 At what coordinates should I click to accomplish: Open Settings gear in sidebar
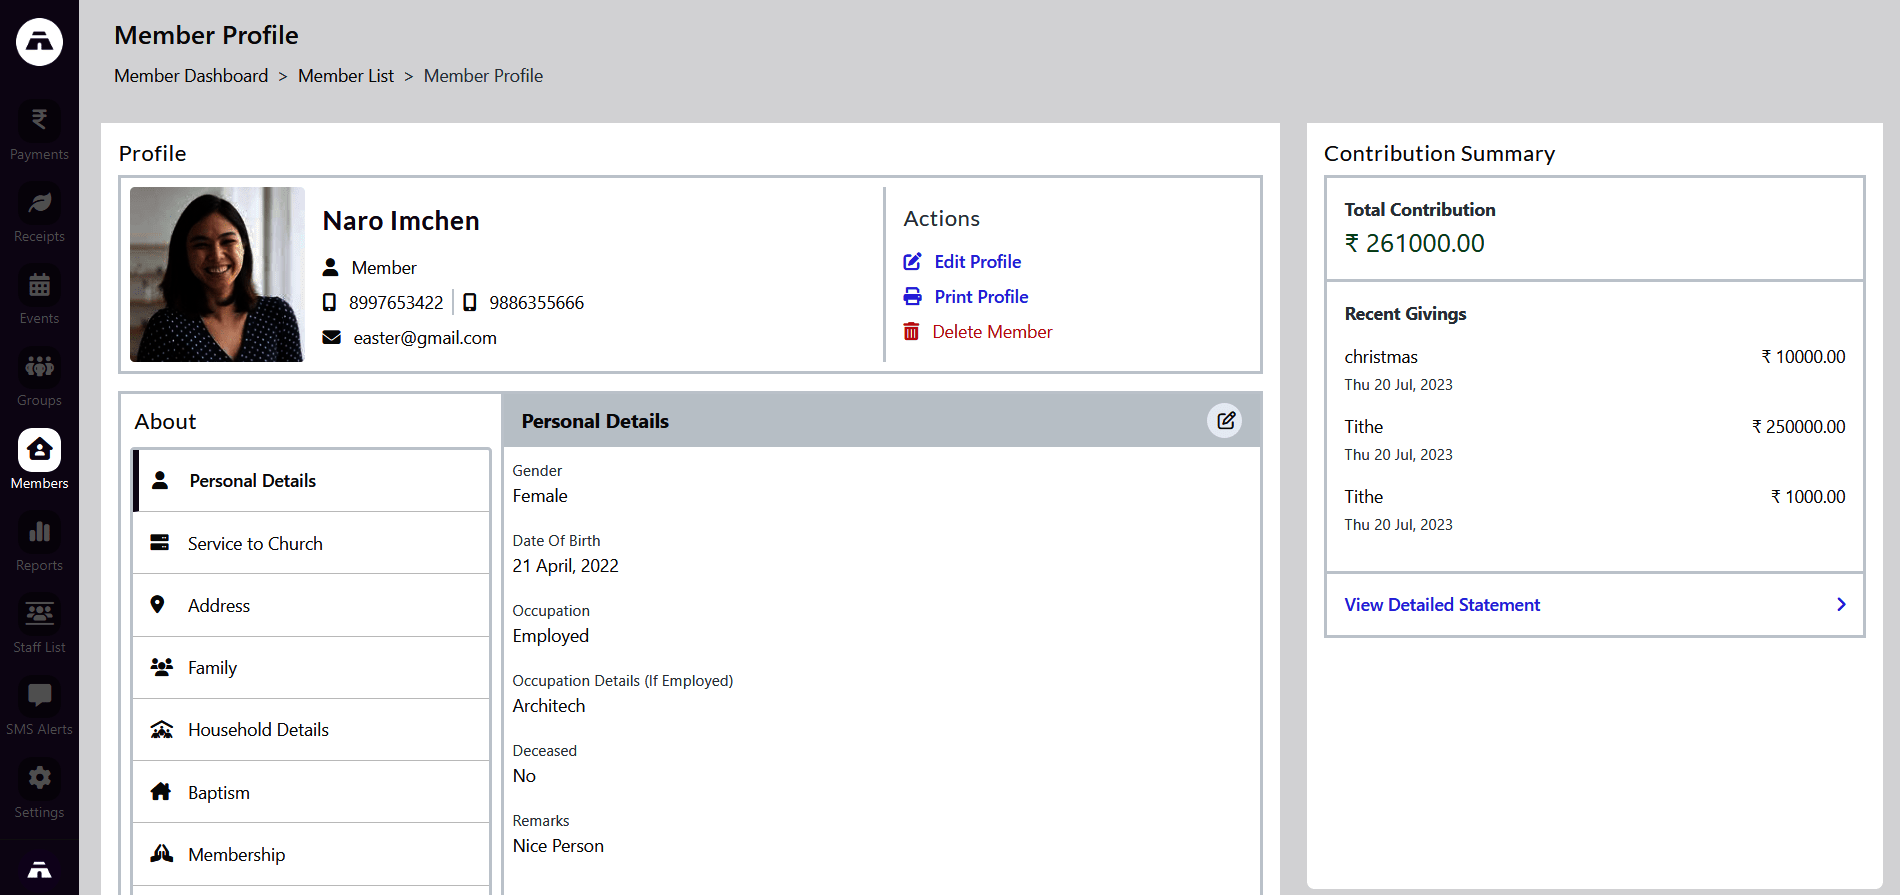39,779
